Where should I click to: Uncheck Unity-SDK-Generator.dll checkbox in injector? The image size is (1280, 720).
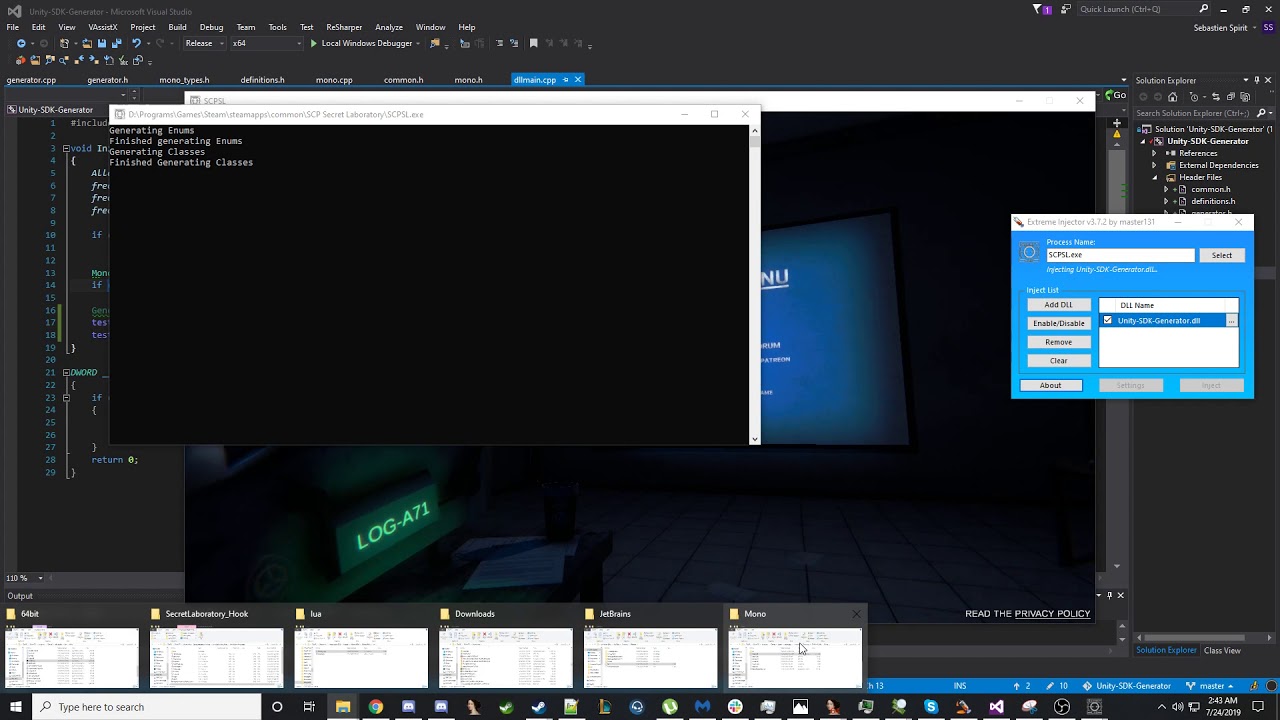(1107, 320)
